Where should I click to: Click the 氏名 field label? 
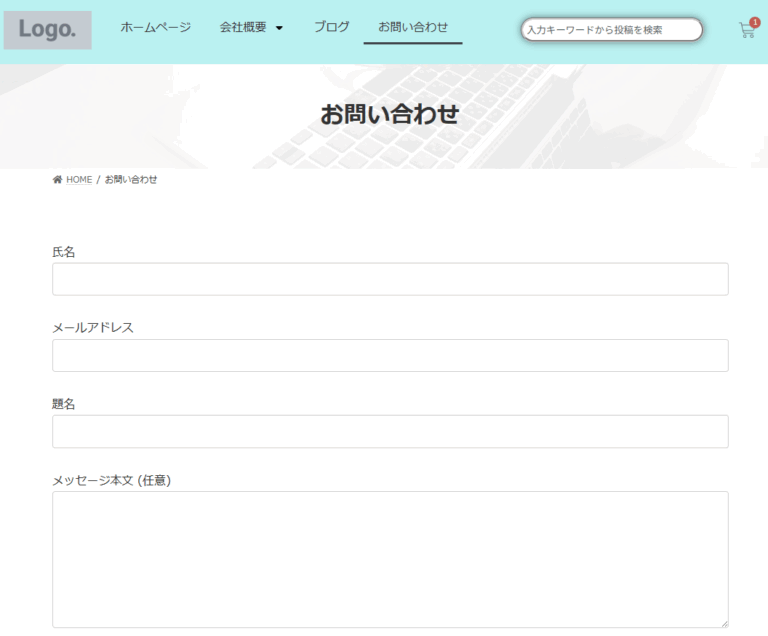coord(64,252)
